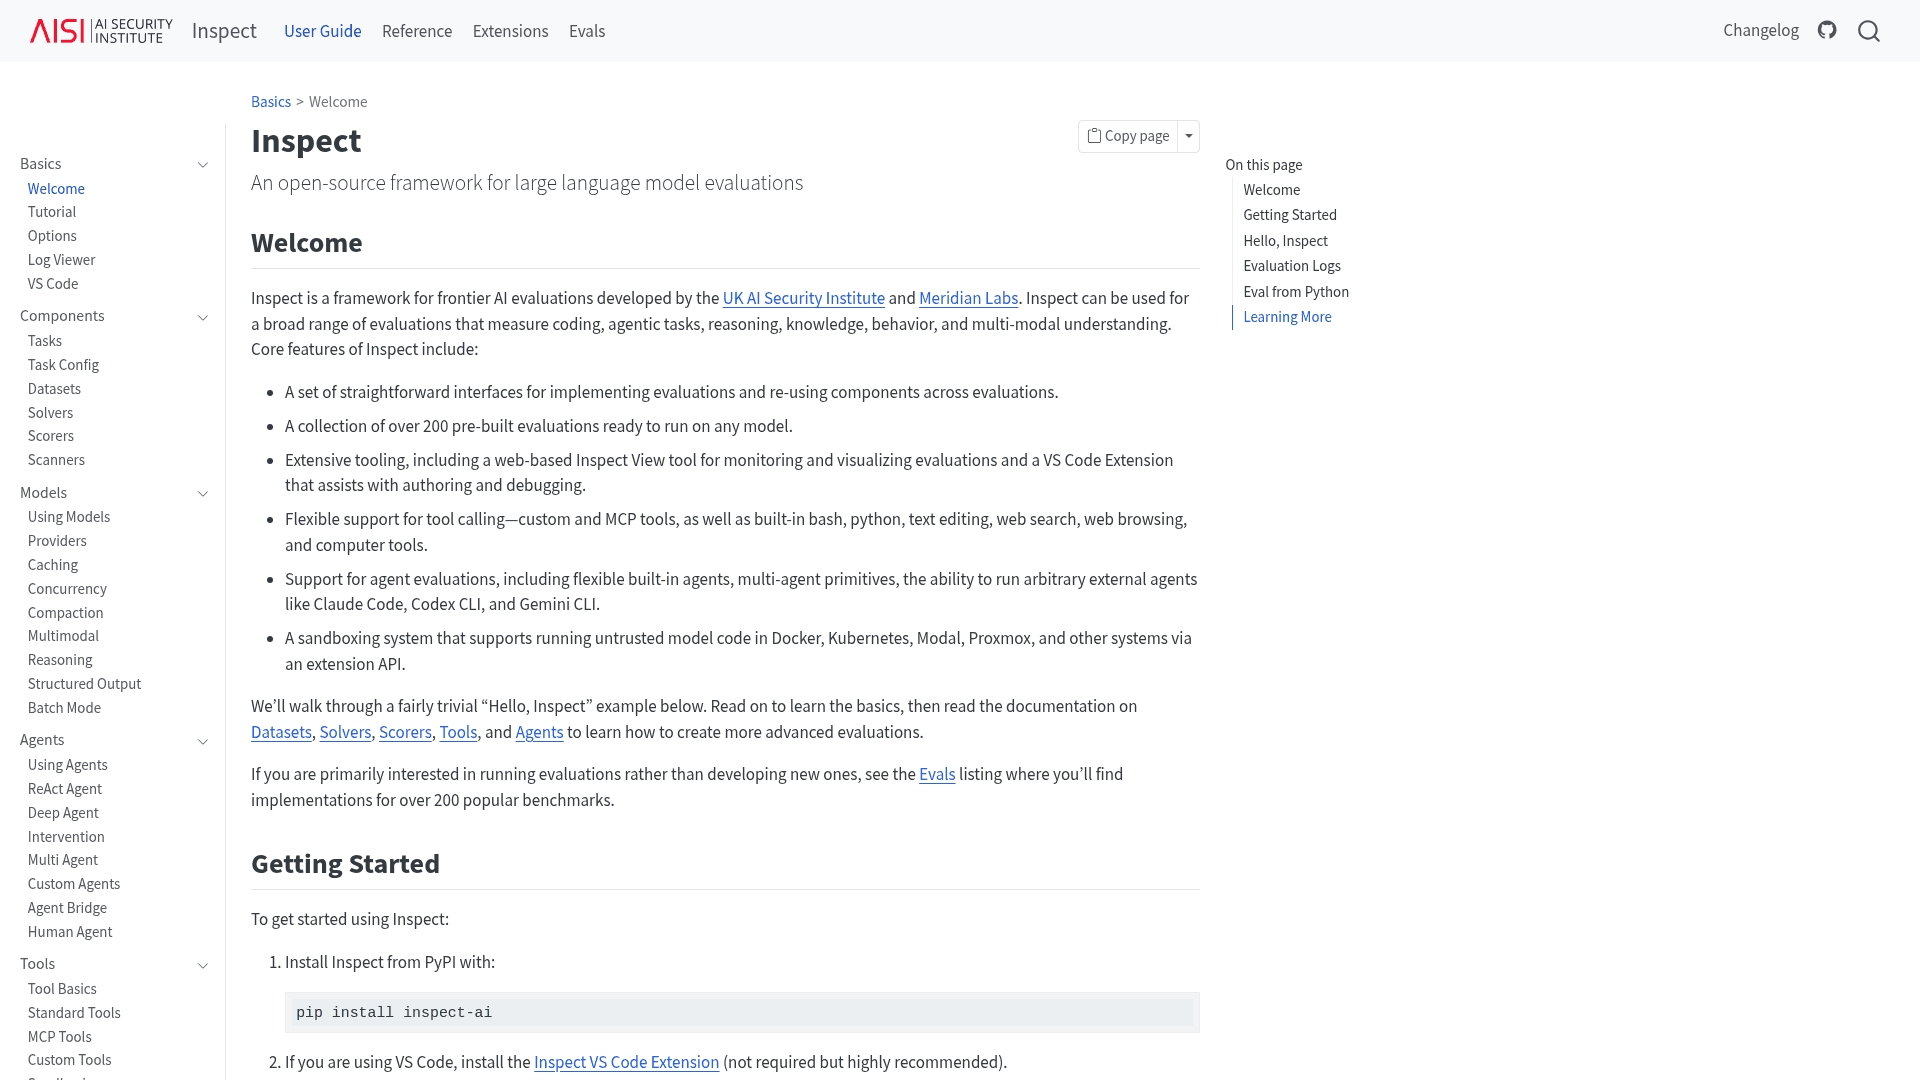
Task: Open the GitHub repository icon
Action: point(1827,31)
